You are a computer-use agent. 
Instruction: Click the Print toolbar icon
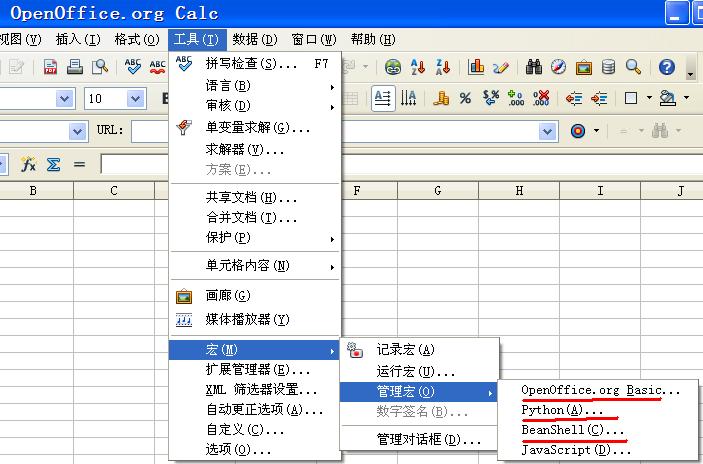tap(75, 67)
